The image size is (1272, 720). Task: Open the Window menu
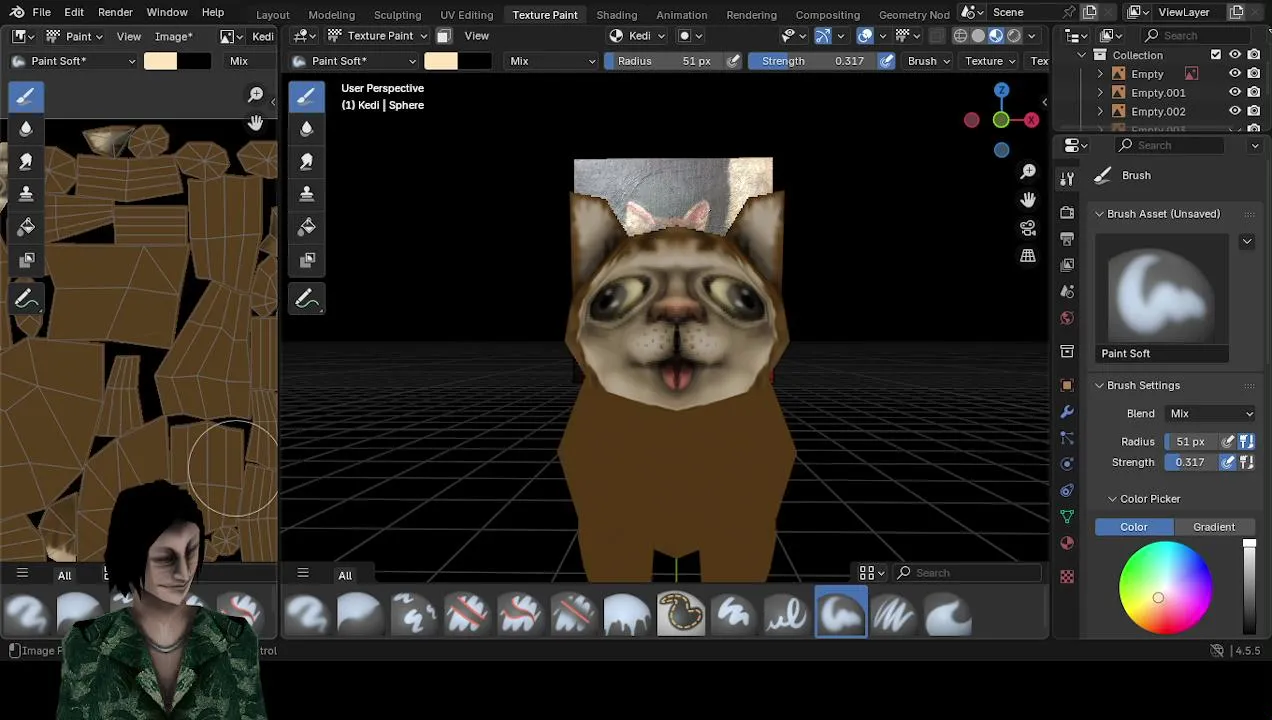167,12
